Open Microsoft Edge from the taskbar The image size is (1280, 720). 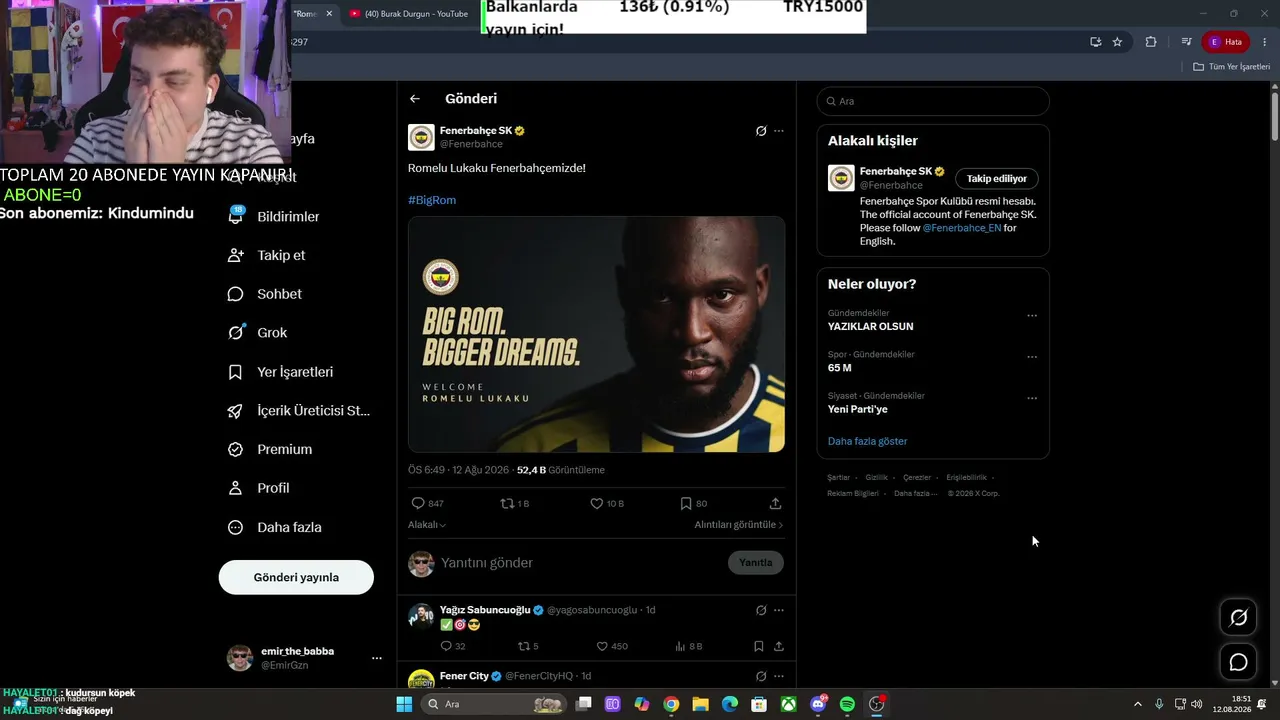coord(730,704)
